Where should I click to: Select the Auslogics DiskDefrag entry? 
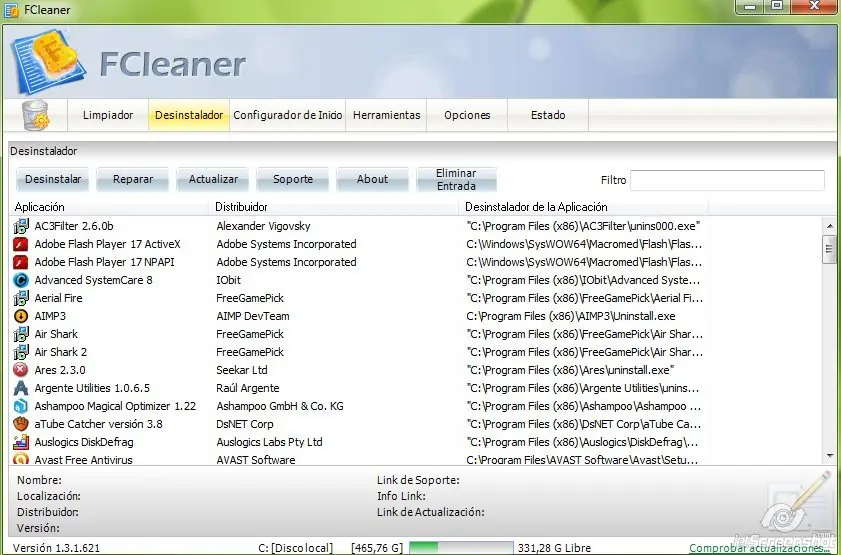84,442
